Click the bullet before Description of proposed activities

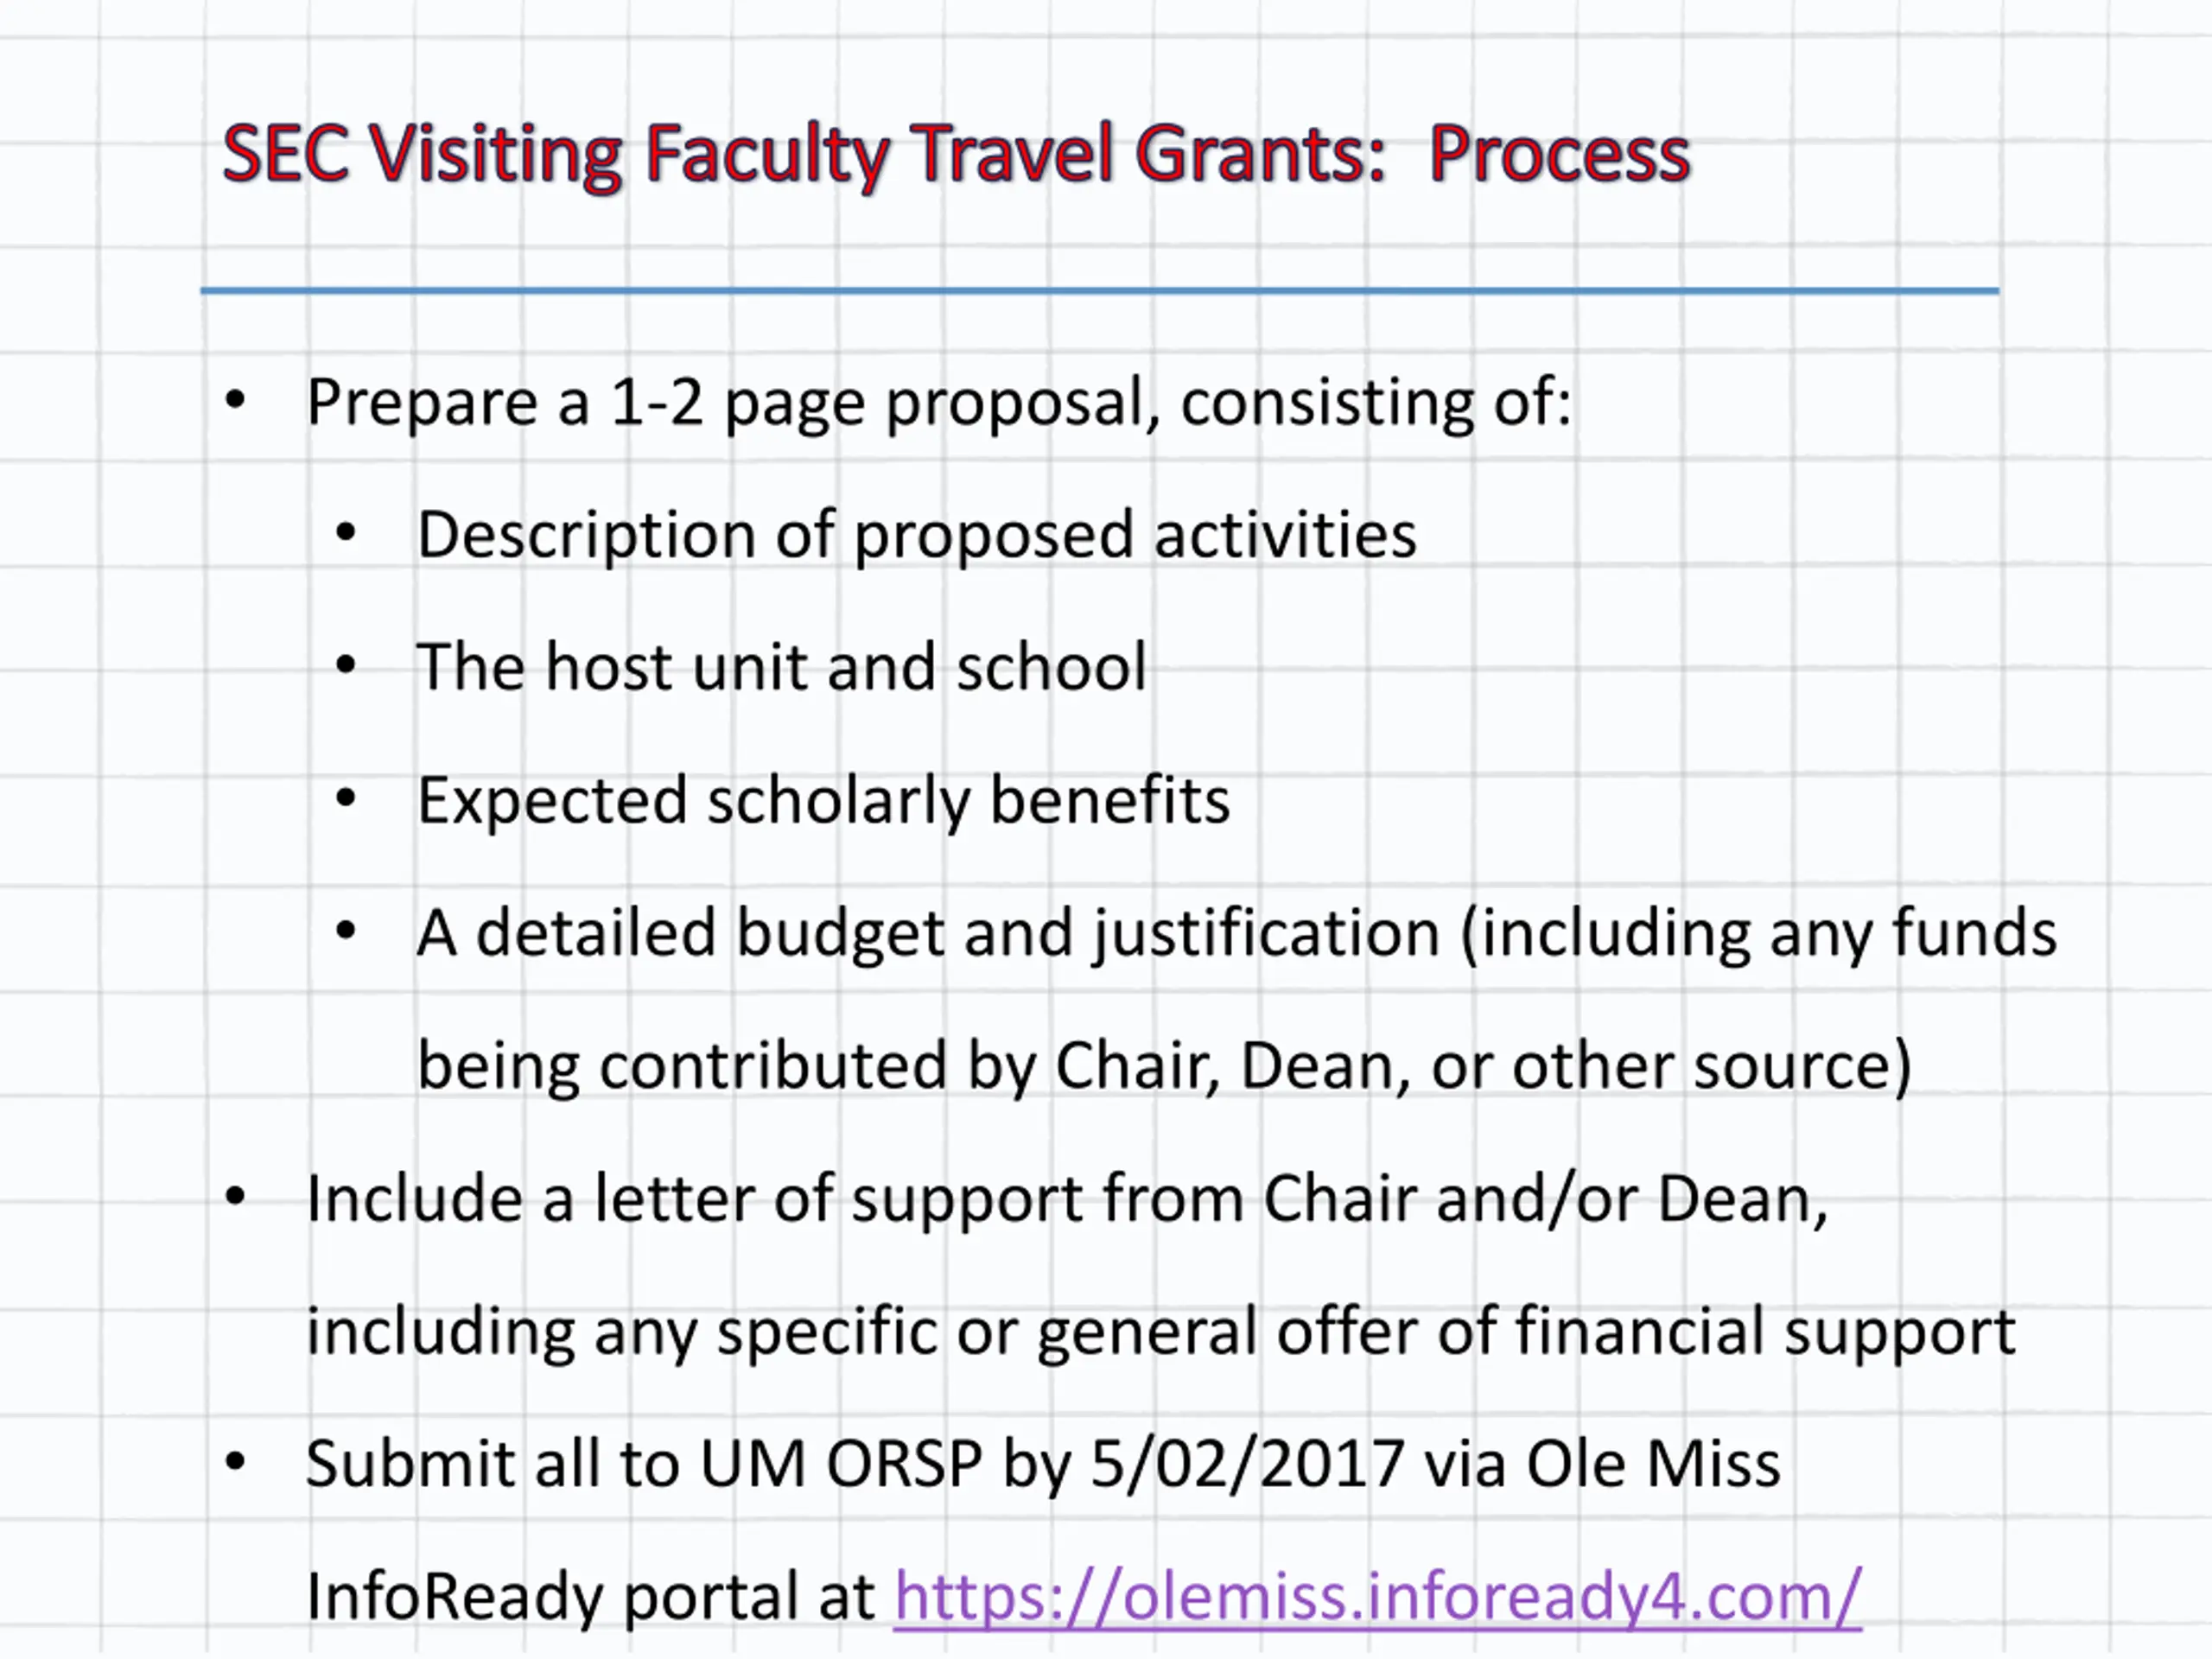click(346, 533)
